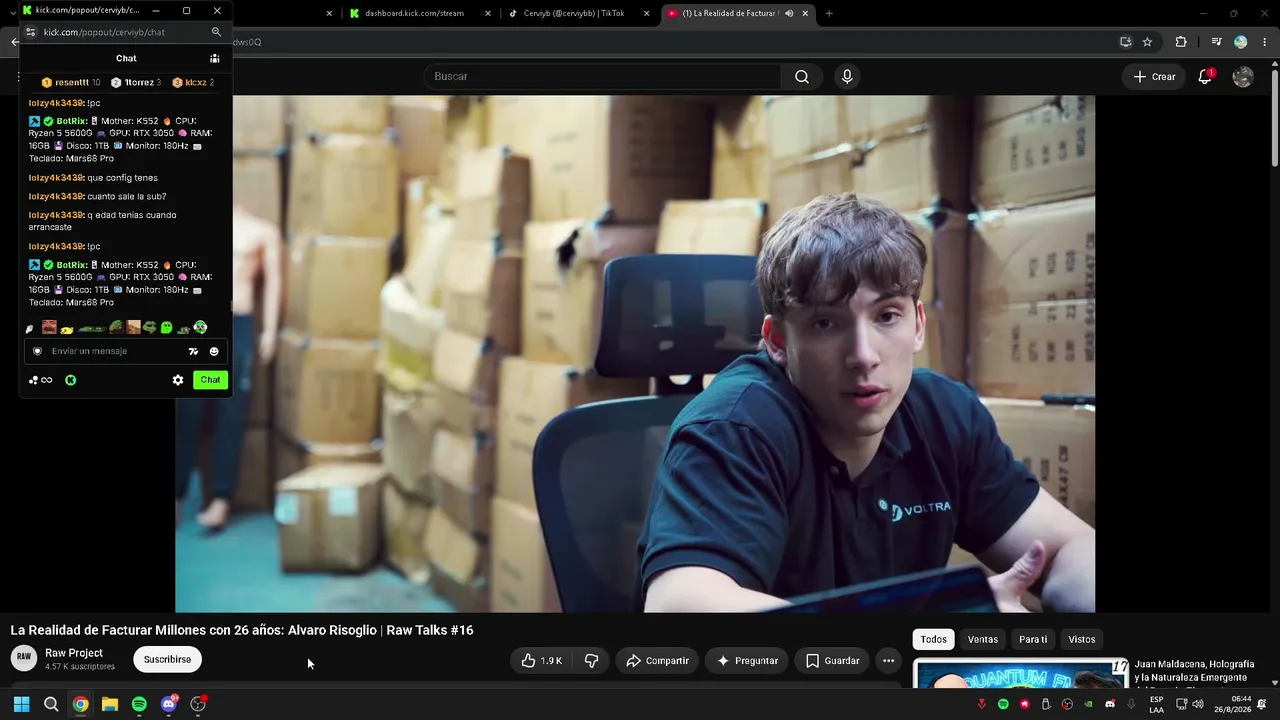Open the Crear menu on YouTube

click(x=1154, y=77)
